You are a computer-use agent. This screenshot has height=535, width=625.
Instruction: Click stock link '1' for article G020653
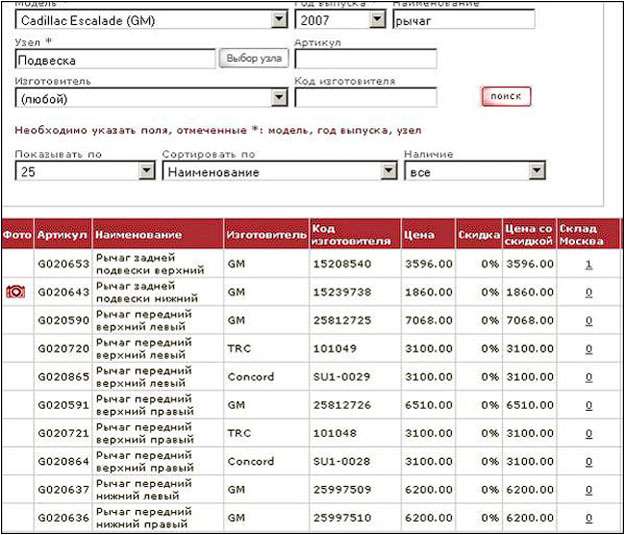(589, 264)
